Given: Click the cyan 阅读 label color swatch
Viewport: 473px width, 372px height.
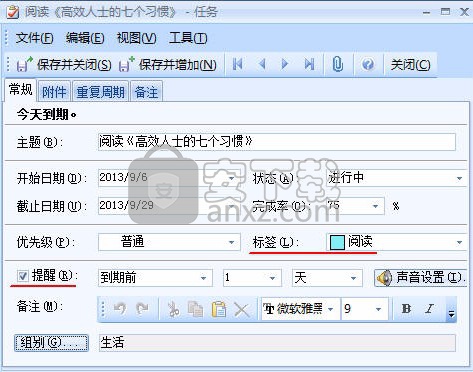Looking at the screenshot, I should [337, 242].
